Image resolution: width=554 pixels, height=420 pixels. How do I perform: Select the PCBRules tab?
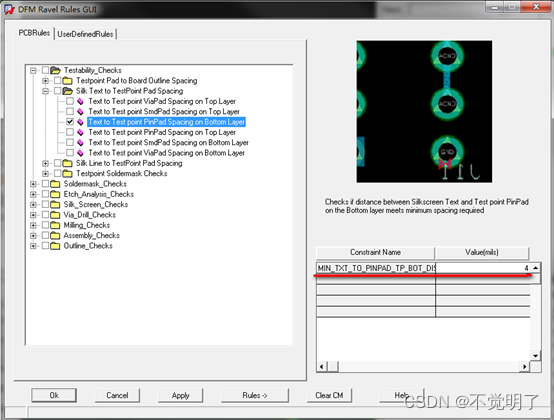[x=34, y=33]
